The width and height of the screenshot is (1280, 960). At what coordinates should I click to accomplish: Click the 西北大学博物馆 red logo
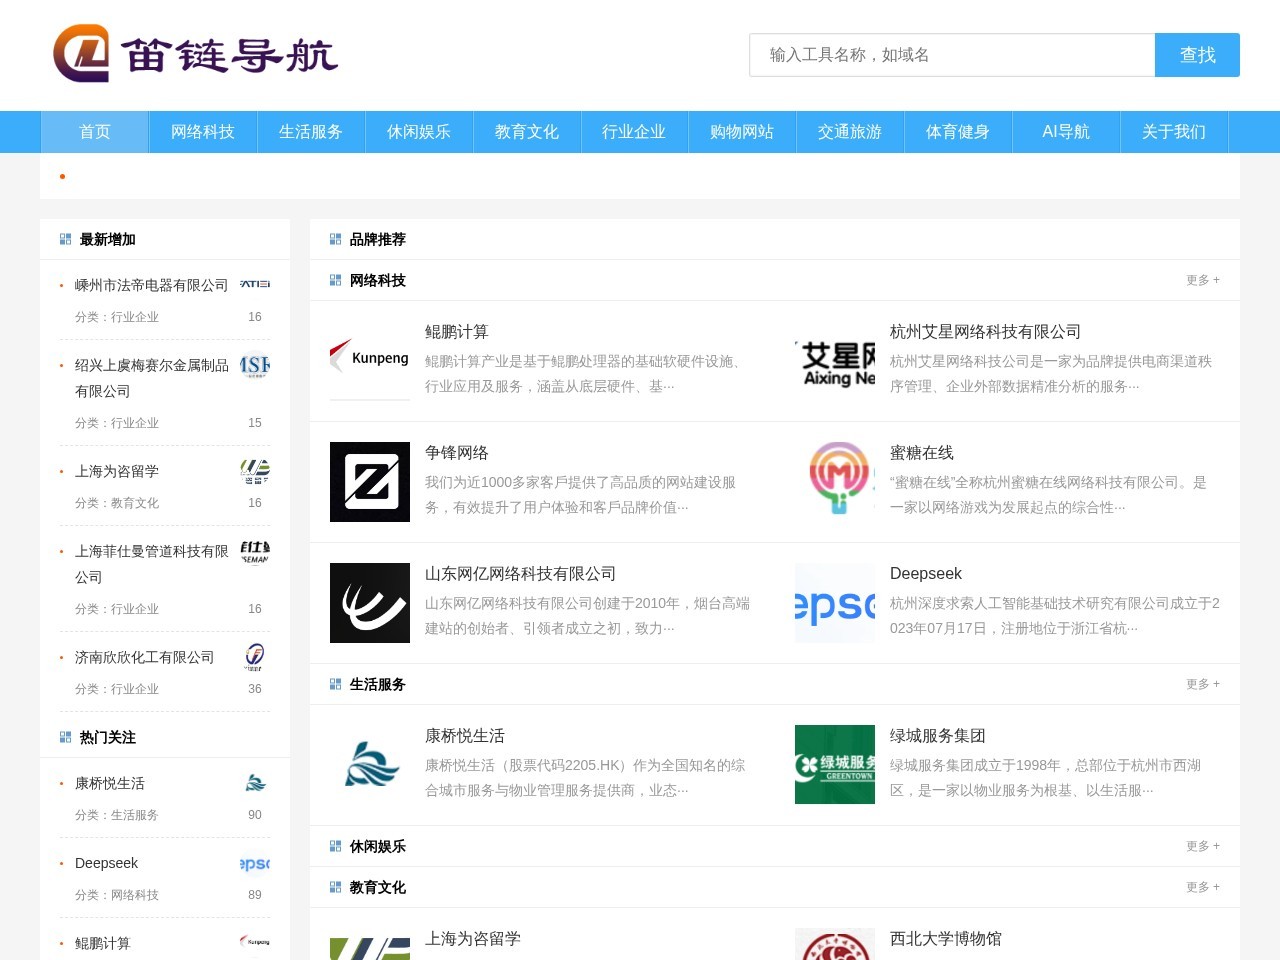(x=835, y=944)
